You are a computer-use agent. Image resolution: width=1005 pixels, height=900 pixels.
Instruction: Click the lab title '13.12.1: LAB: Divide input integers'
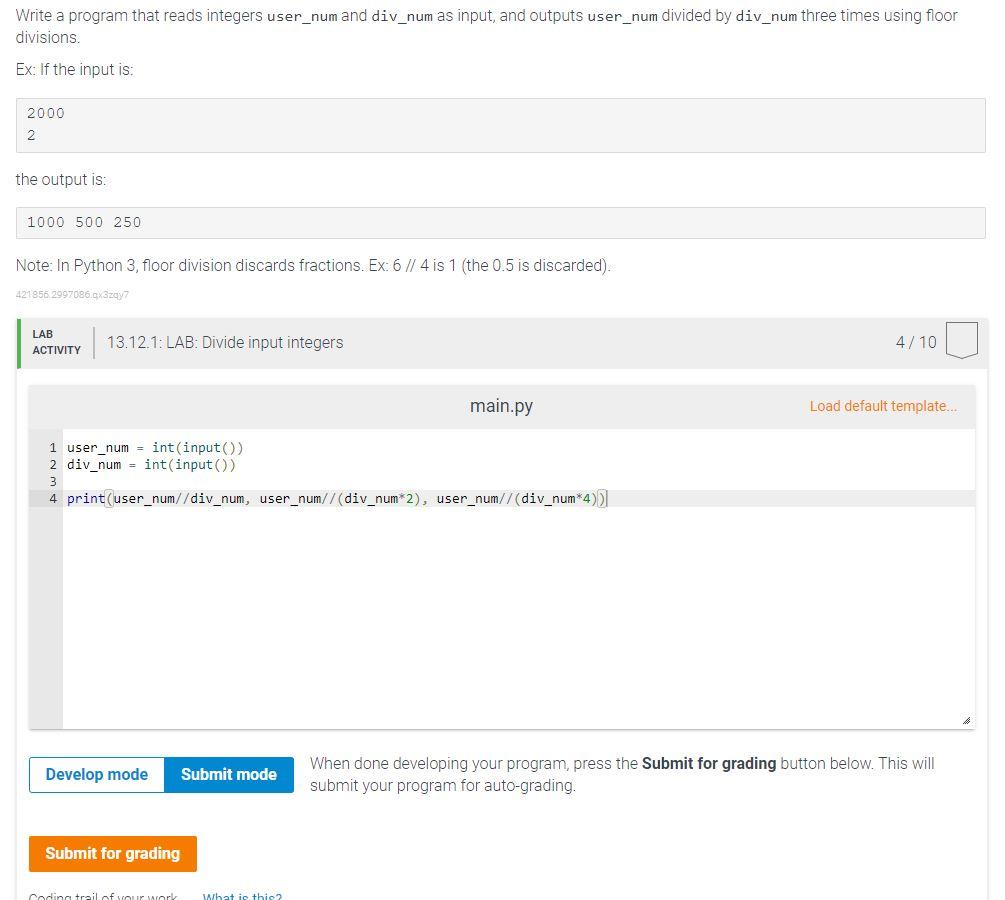(x=224, y=341)
